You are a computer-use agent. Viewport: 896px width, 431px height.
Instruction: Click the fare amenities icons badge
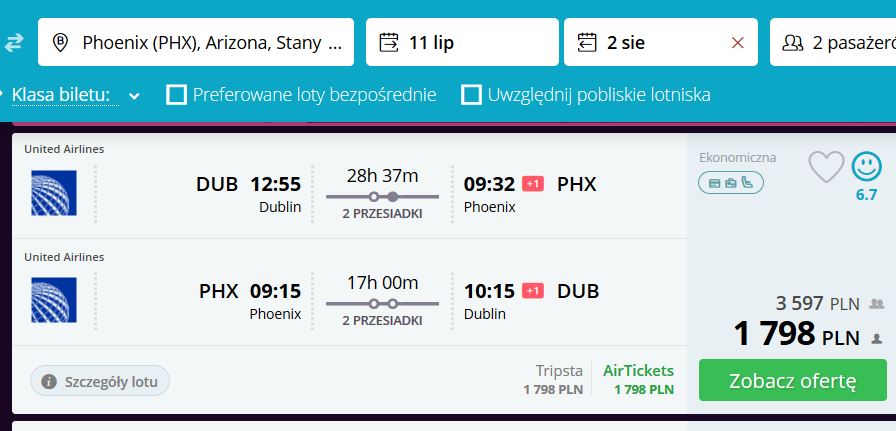click(x=731, y=183)
